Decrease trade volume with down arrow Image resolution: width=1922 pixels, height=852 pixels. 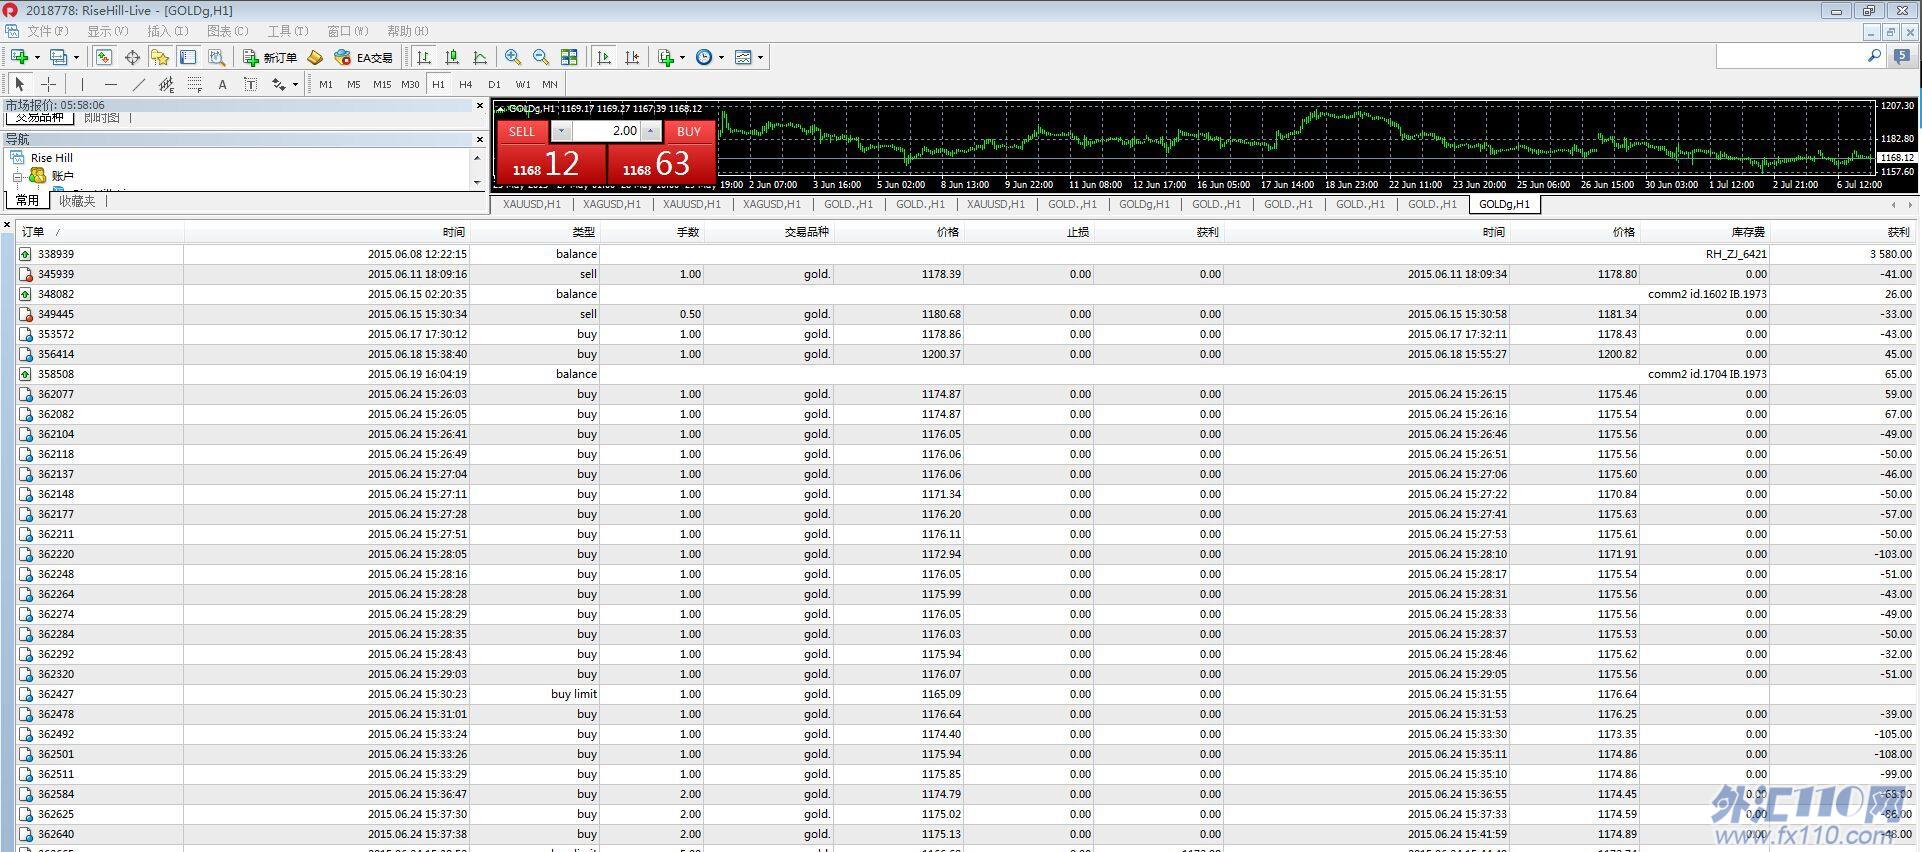(561, 131)
